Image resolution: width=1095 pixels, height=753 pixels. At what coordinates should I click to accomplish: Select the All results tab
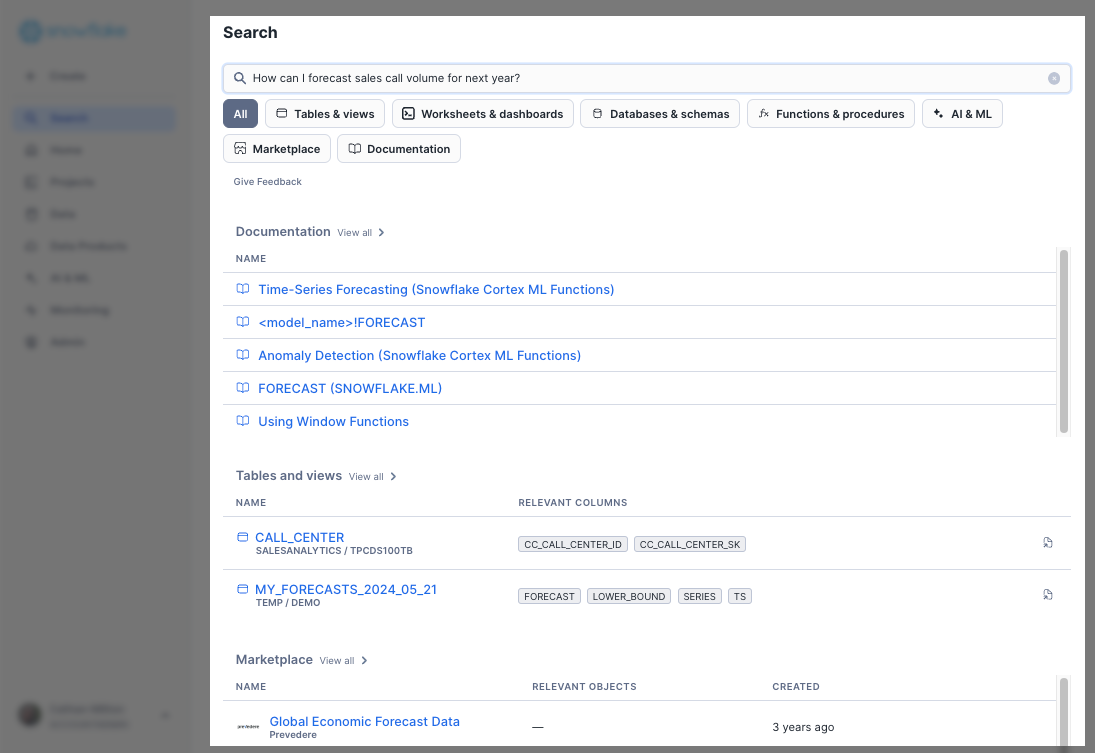240,113
